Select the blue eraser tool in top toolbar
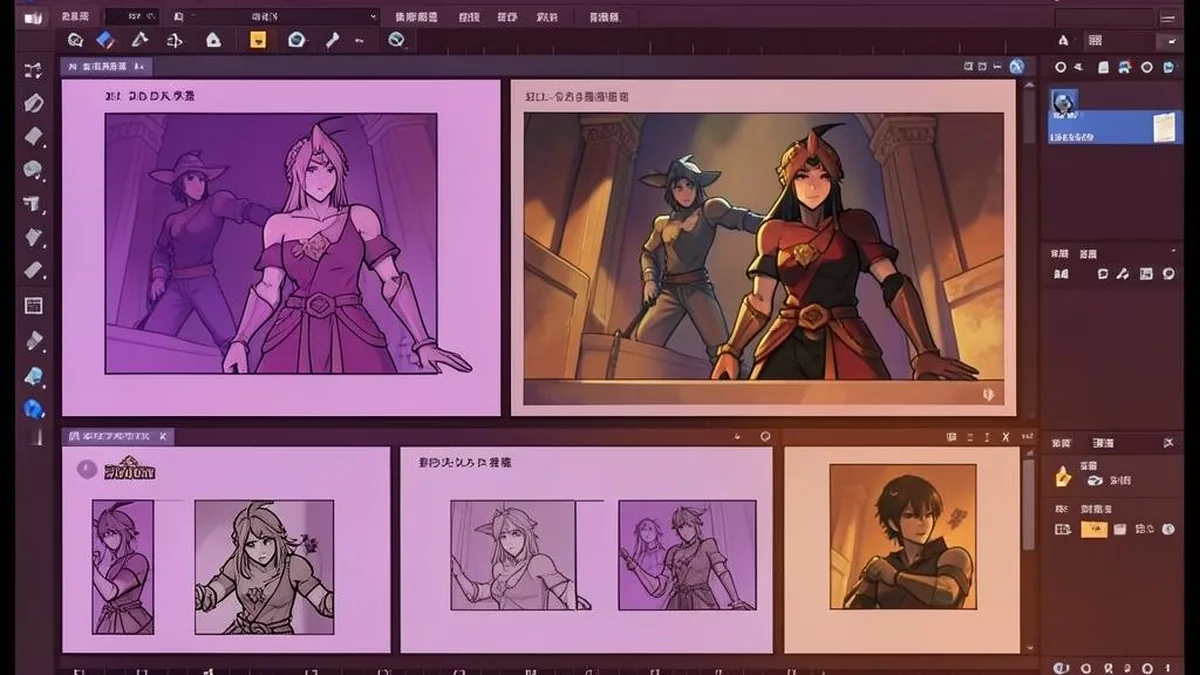The width and height of the screenshot is (1200, 675). (x=105, y=40)
